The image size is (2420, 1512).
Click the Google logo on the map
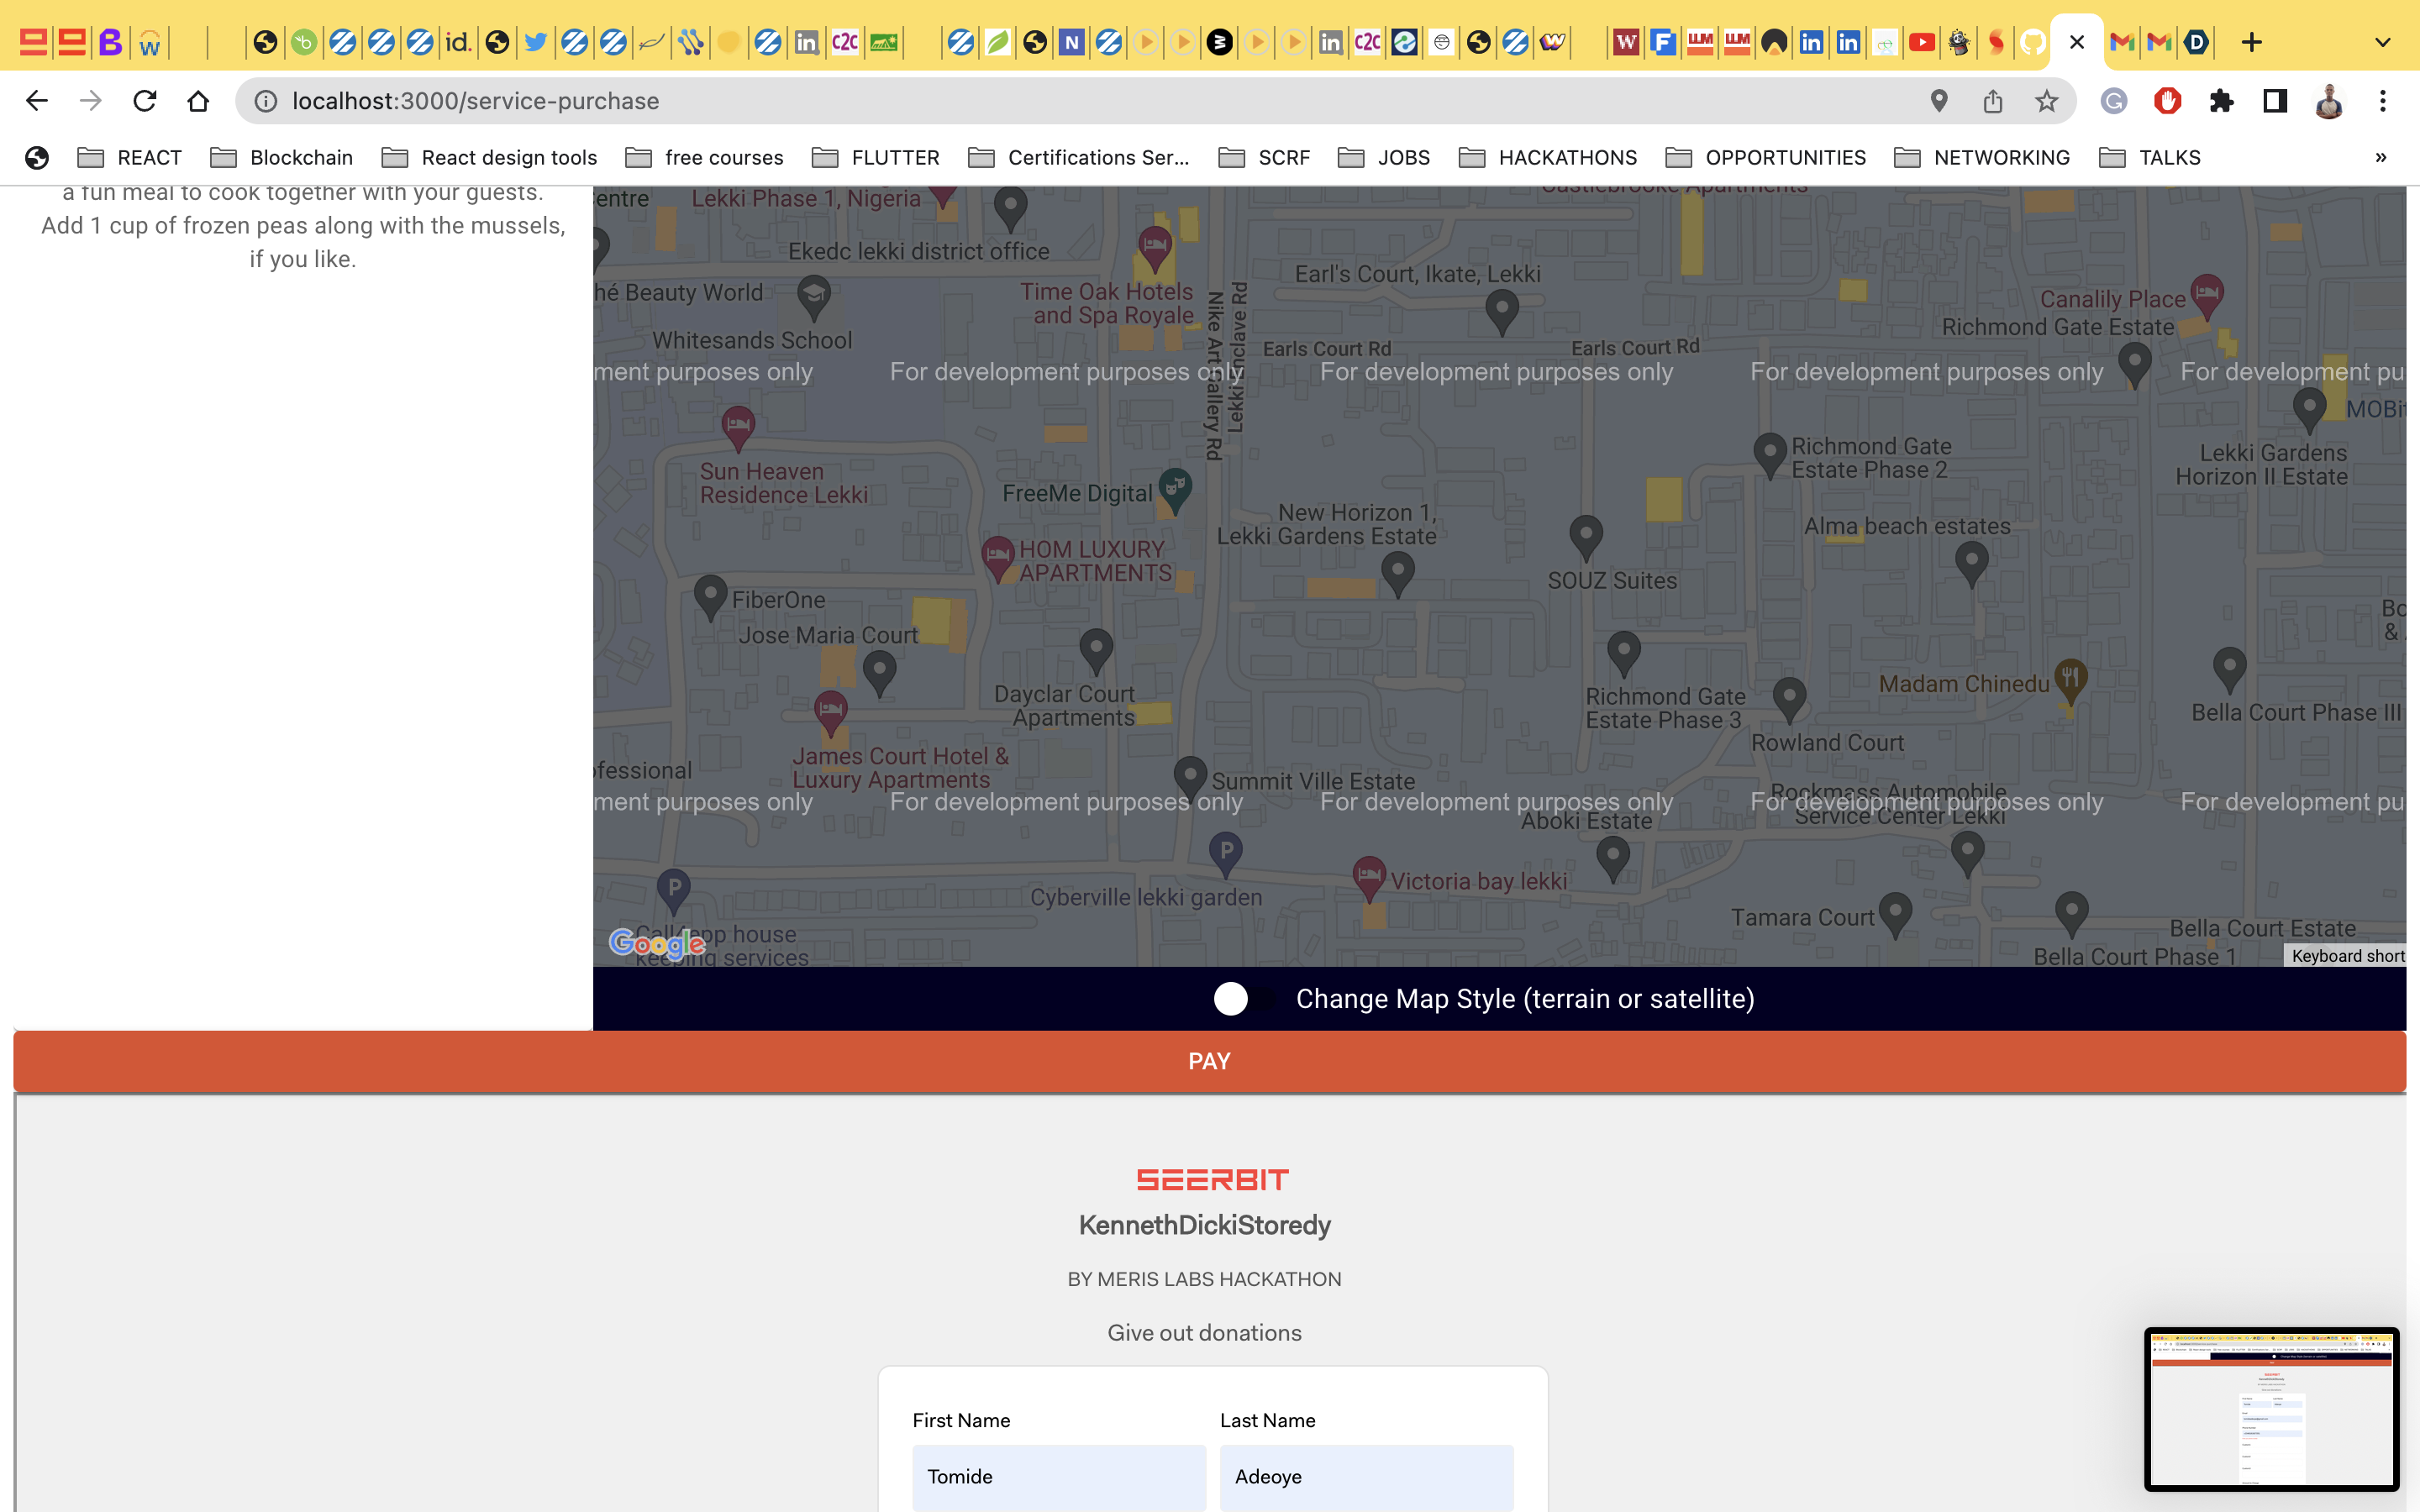click(658, 943)
